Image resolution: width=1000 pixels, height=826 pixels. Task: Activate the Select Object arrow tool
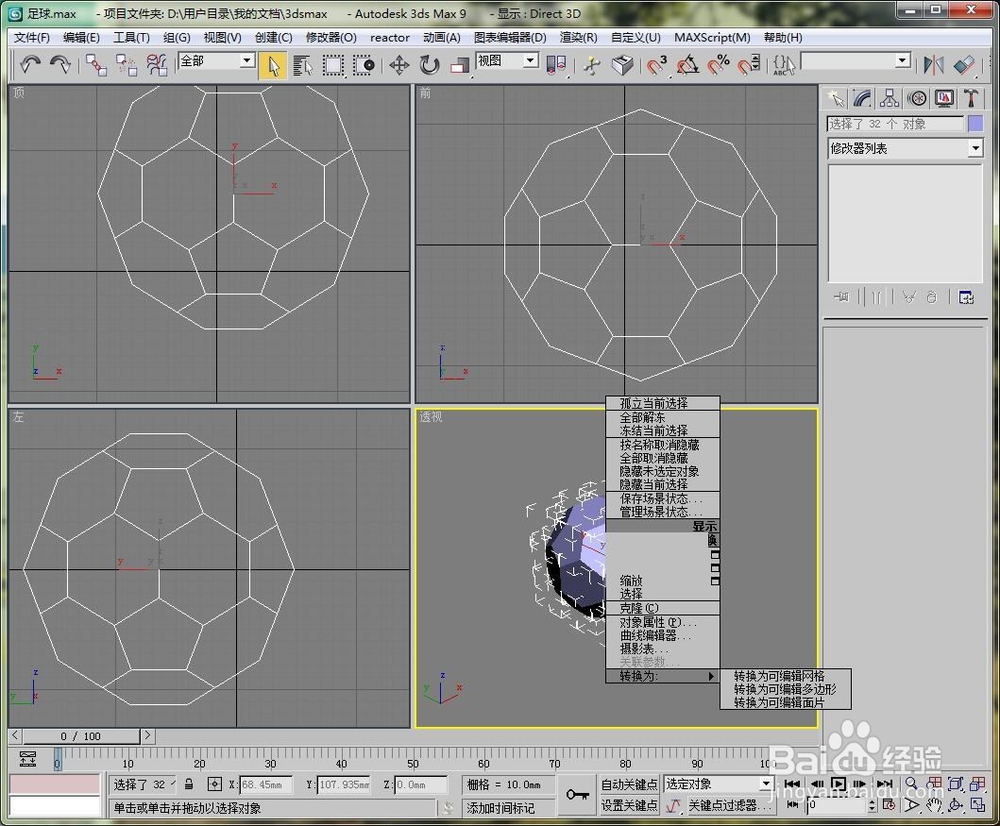(x=273, y=66)
